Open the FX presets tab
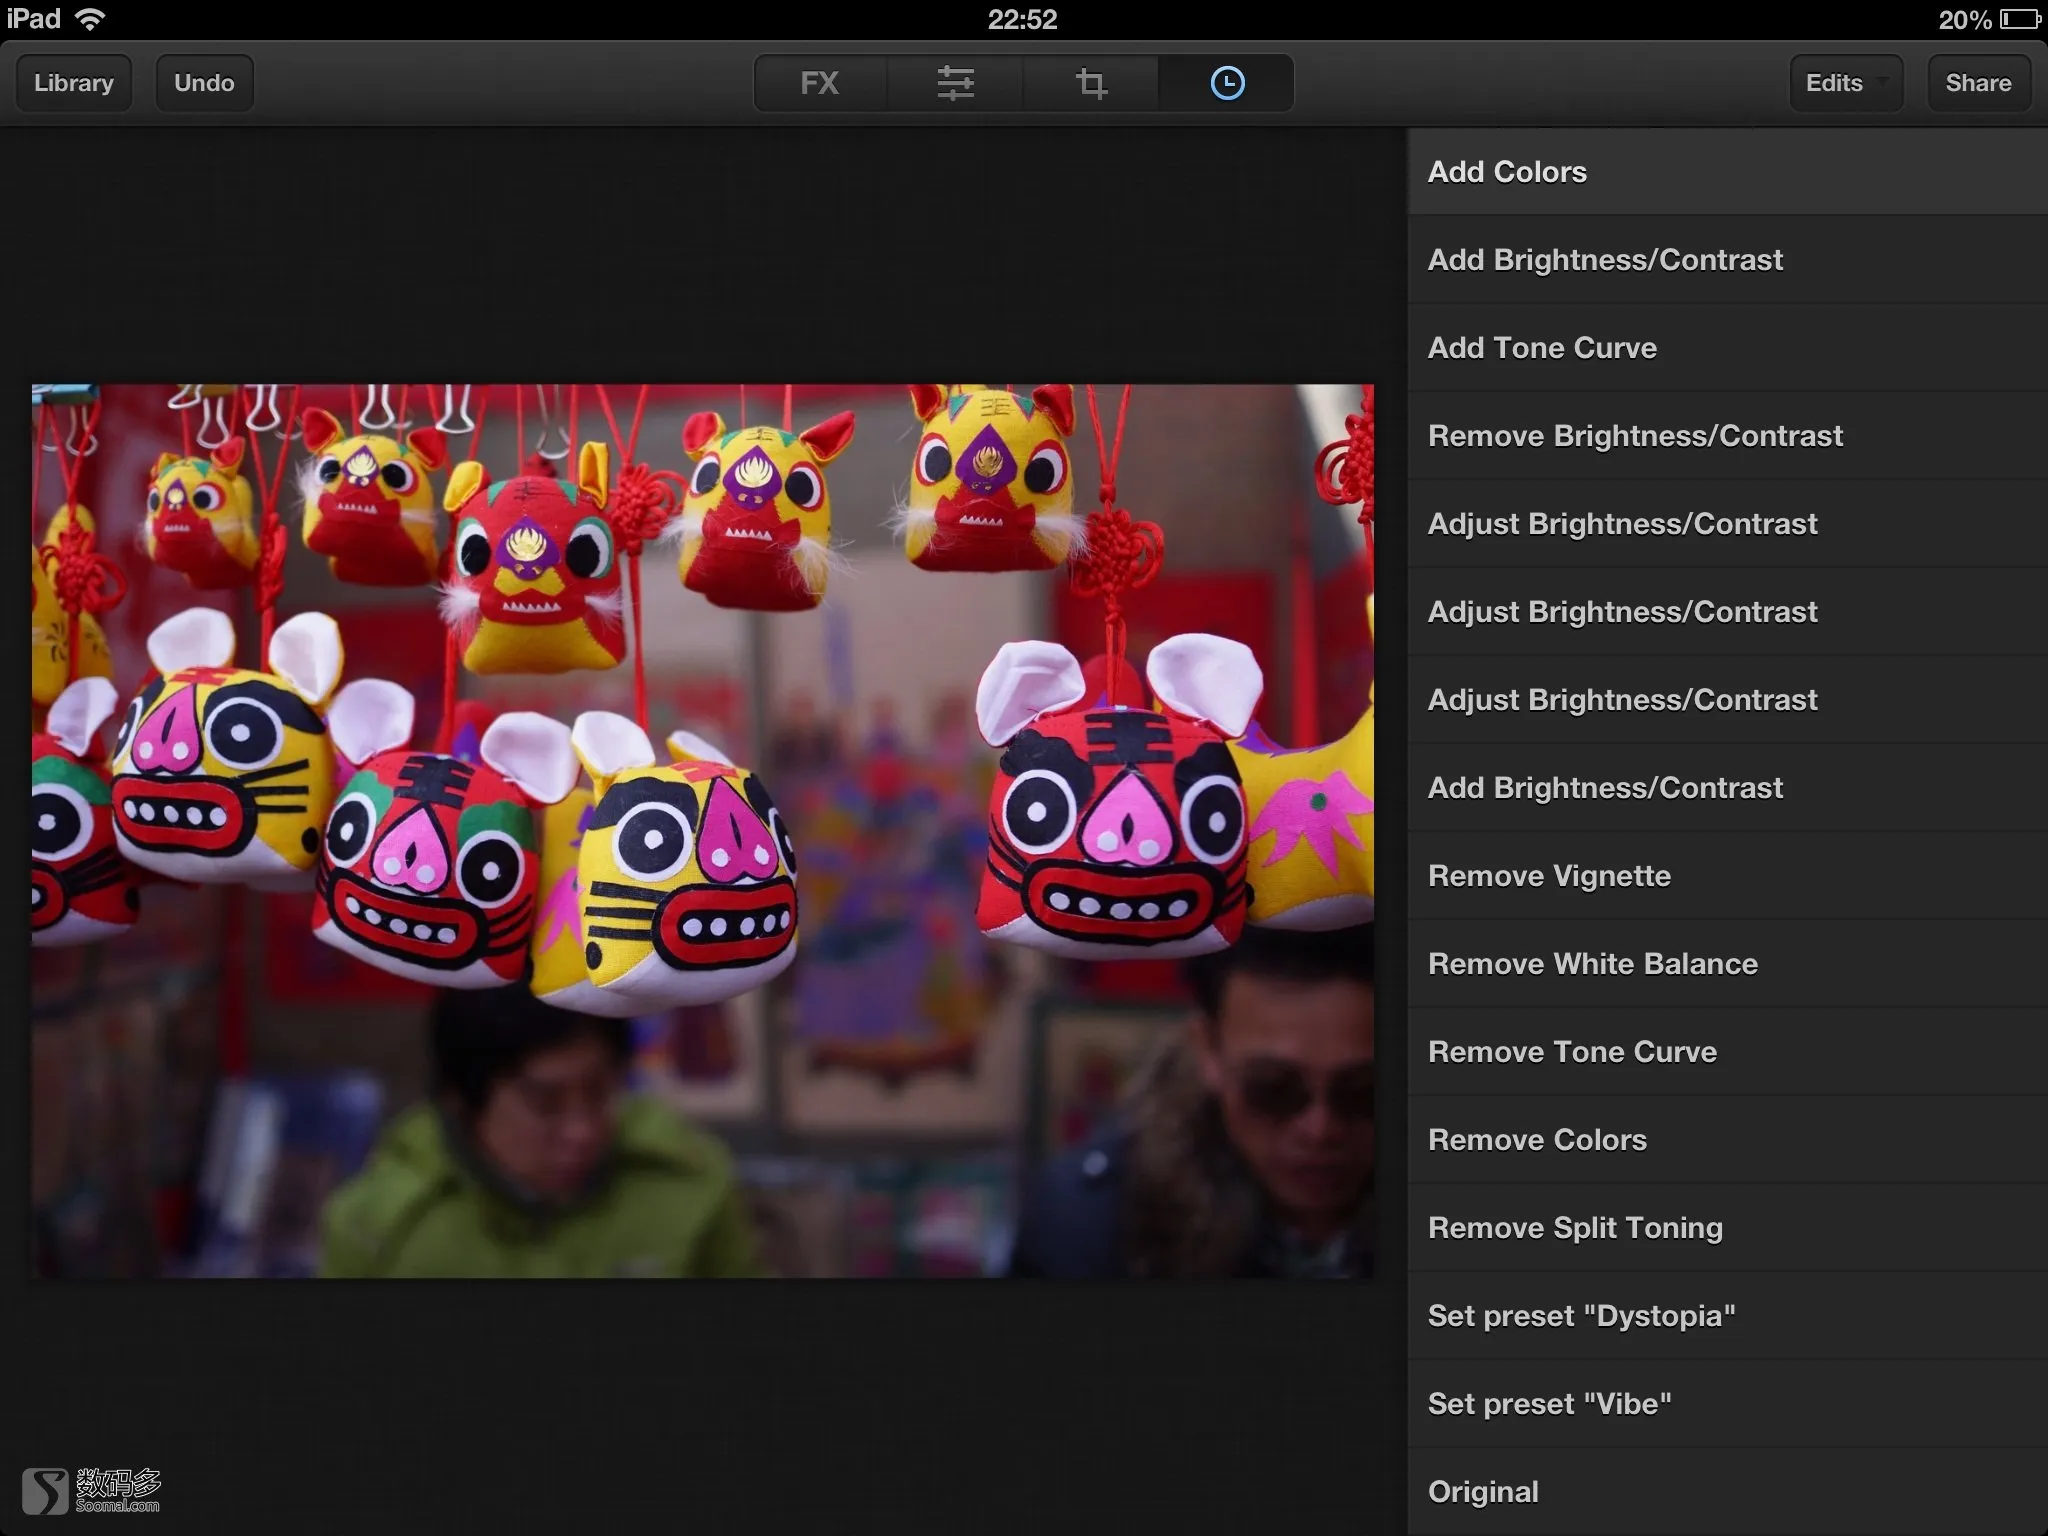The width and height of the screenshot is (2048, 1536). (820, 83)
